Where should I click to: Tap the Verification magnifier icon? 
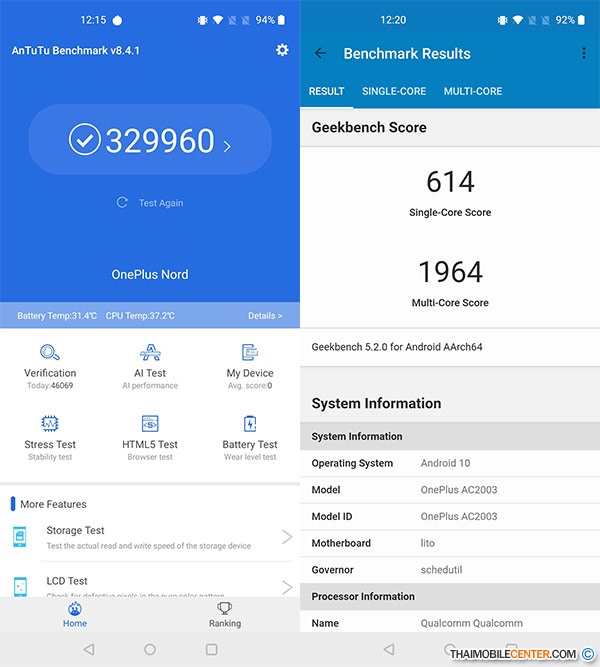[x=50, y=353]
